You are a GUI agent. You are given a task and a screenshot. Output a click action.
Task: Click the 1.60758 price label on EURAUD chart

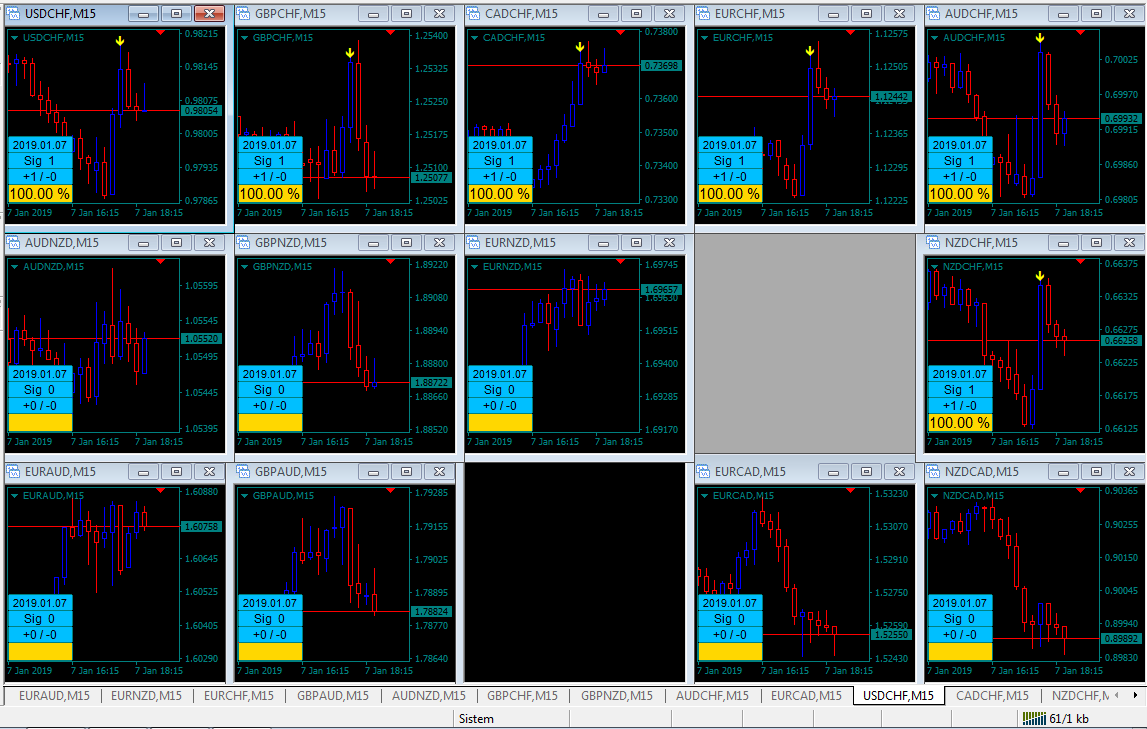point(201,526)
